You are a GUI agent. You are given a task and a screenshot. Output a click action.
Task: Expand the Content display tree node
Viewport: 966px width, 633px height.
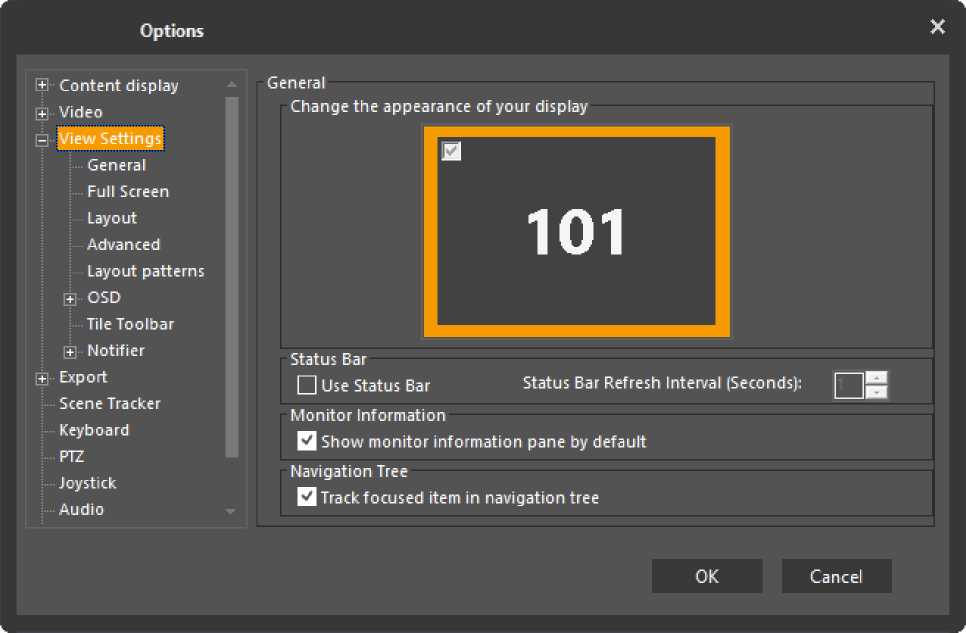[x=42, y=86]
